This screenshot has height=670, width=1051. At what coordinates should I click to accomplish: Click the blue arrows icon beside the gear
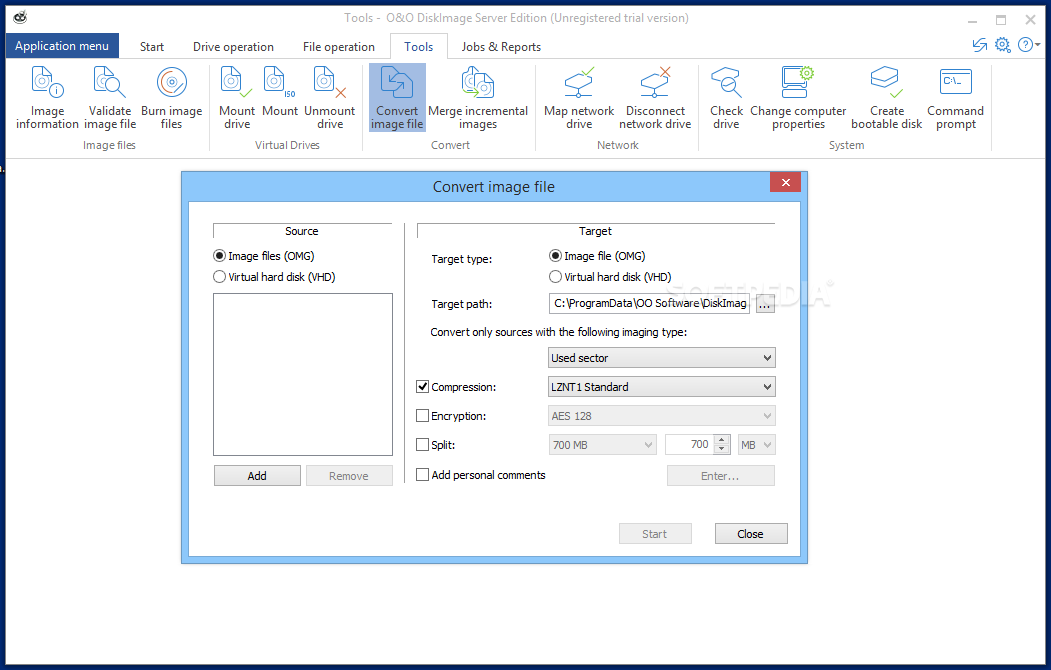click(980, 45)
